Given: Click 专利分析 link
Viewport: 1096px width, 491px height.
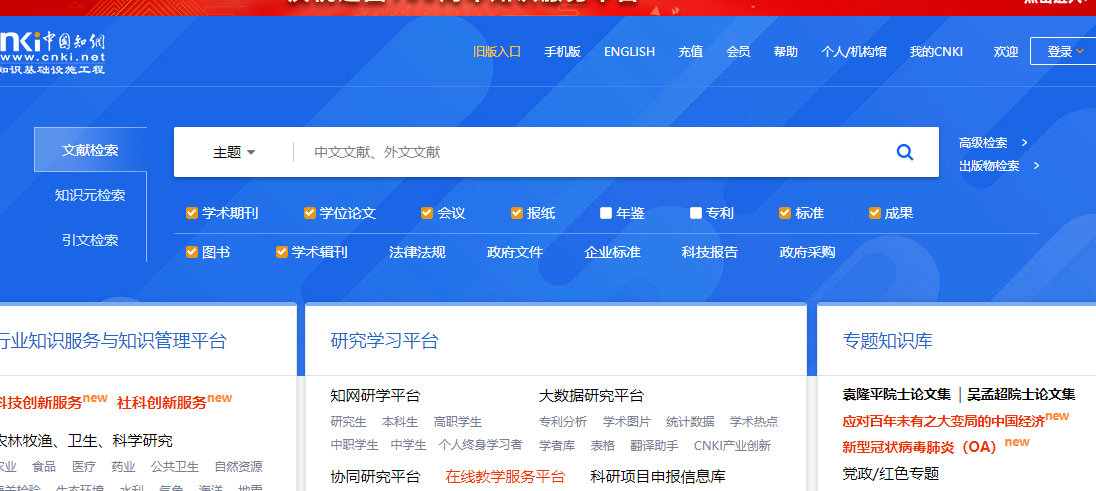Looking at the screenshot, I should [563, 422].
